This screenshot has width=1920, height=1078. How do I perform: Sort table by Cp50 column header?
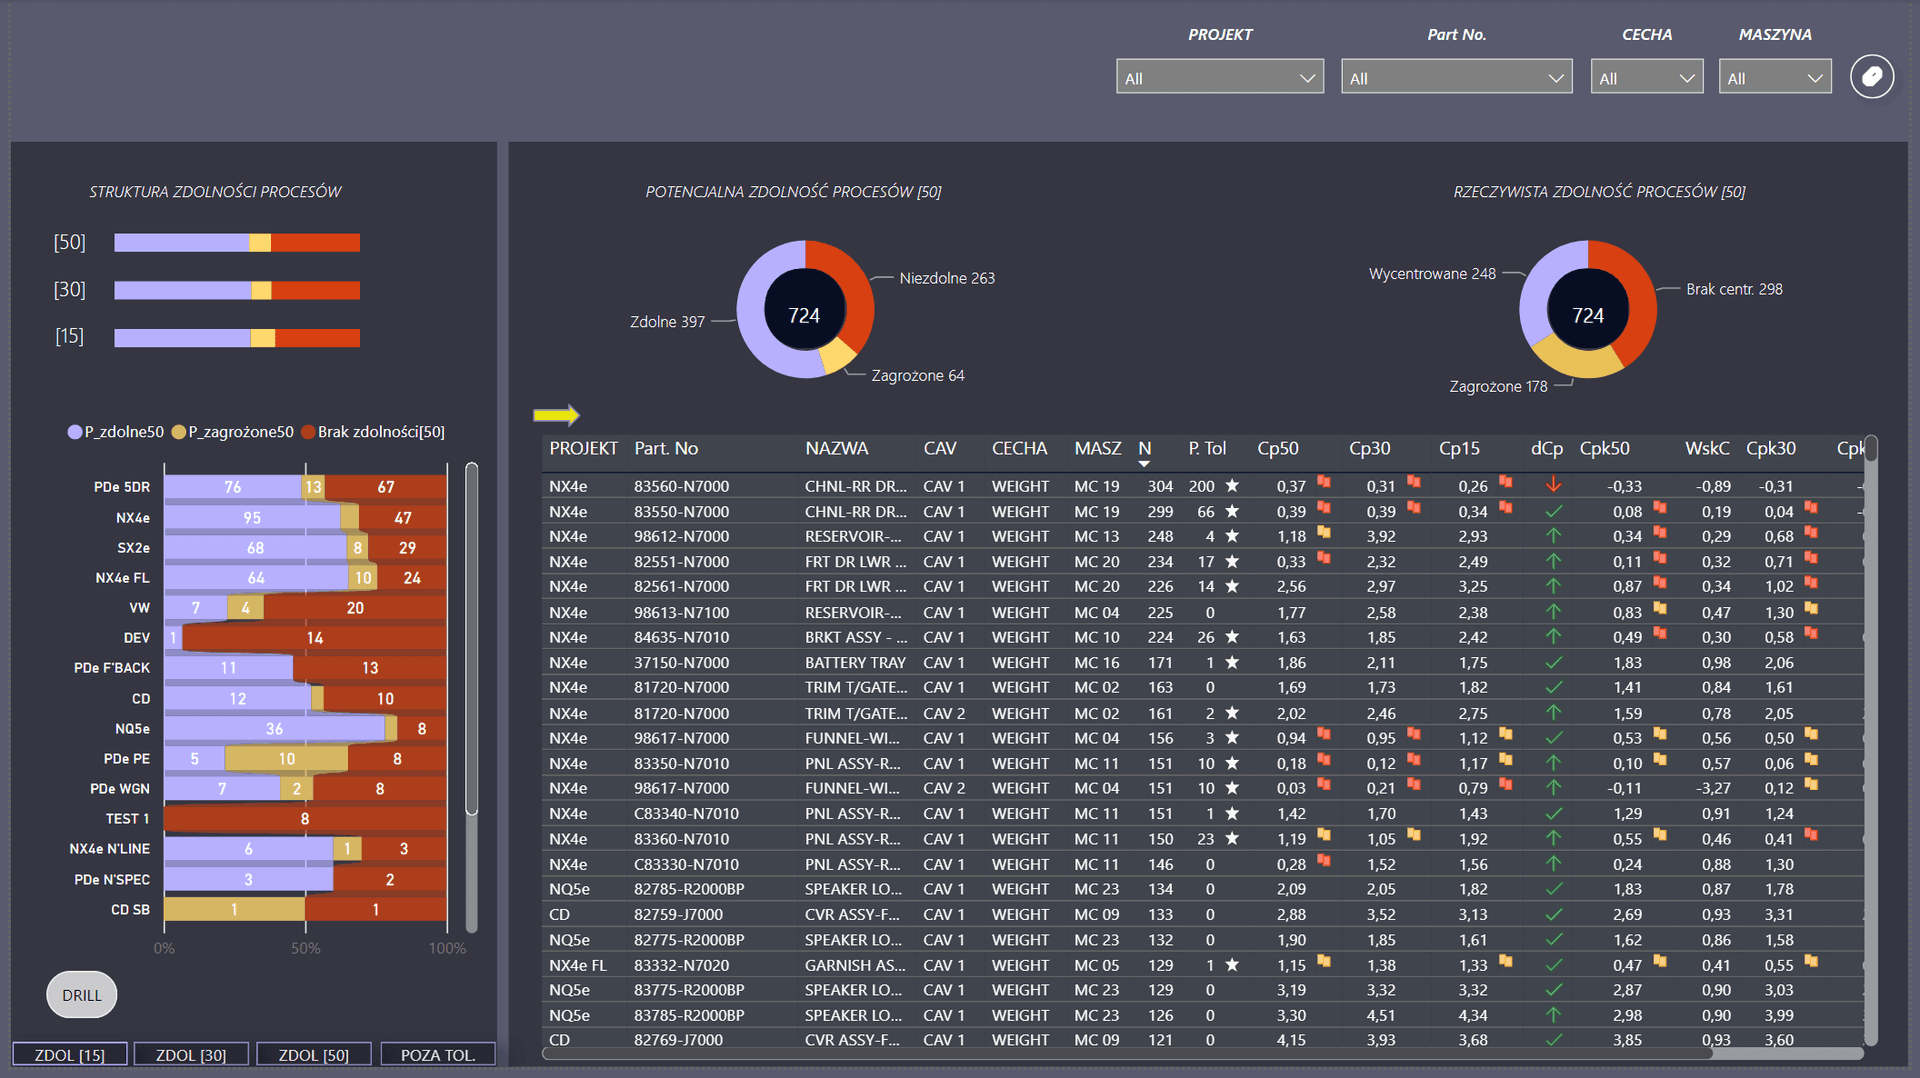tap(1277, 449)
